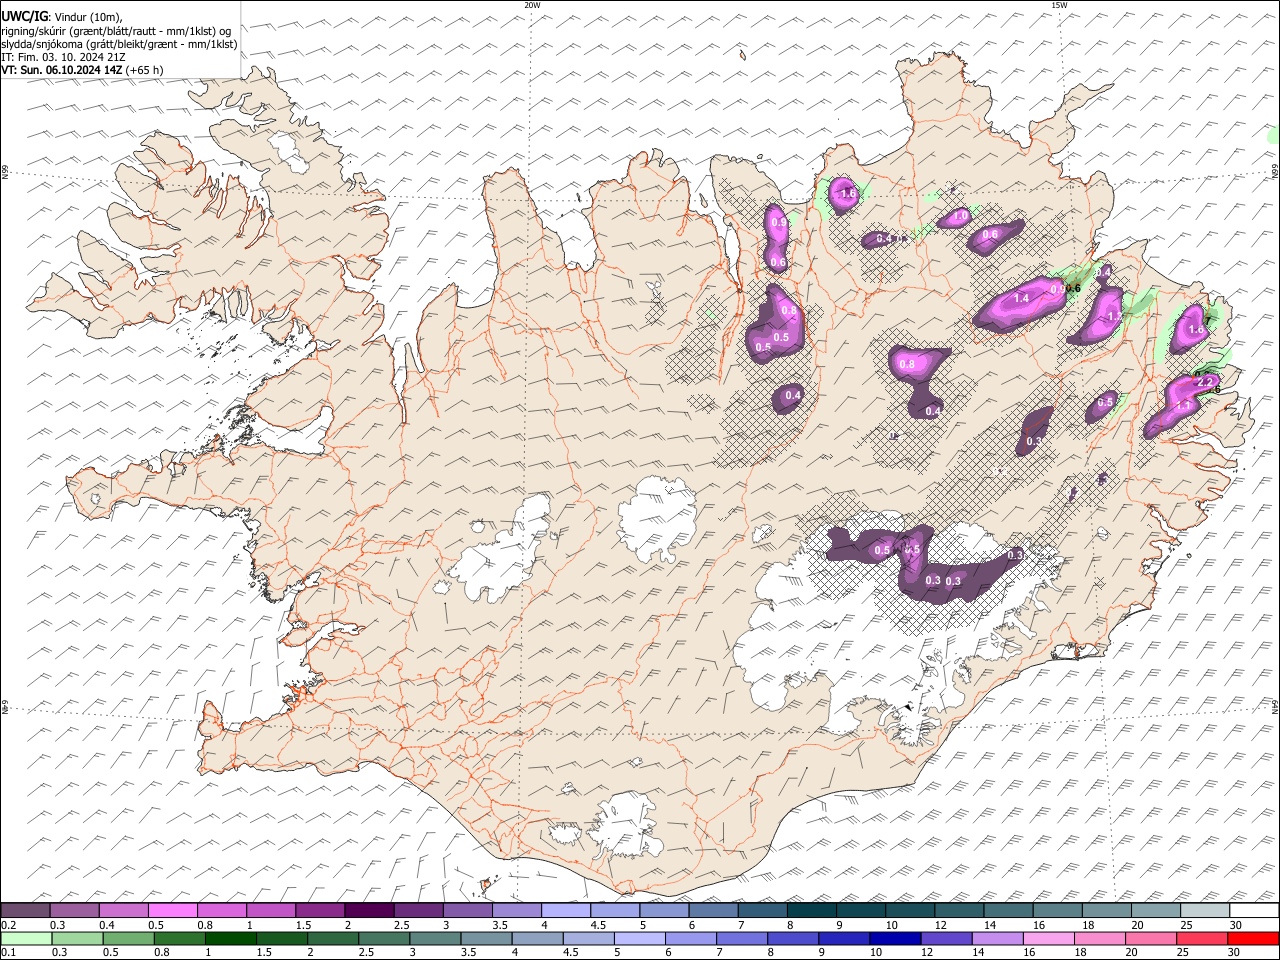Click the darkest purple swatch at 2, upper legend

click(368, 911)
